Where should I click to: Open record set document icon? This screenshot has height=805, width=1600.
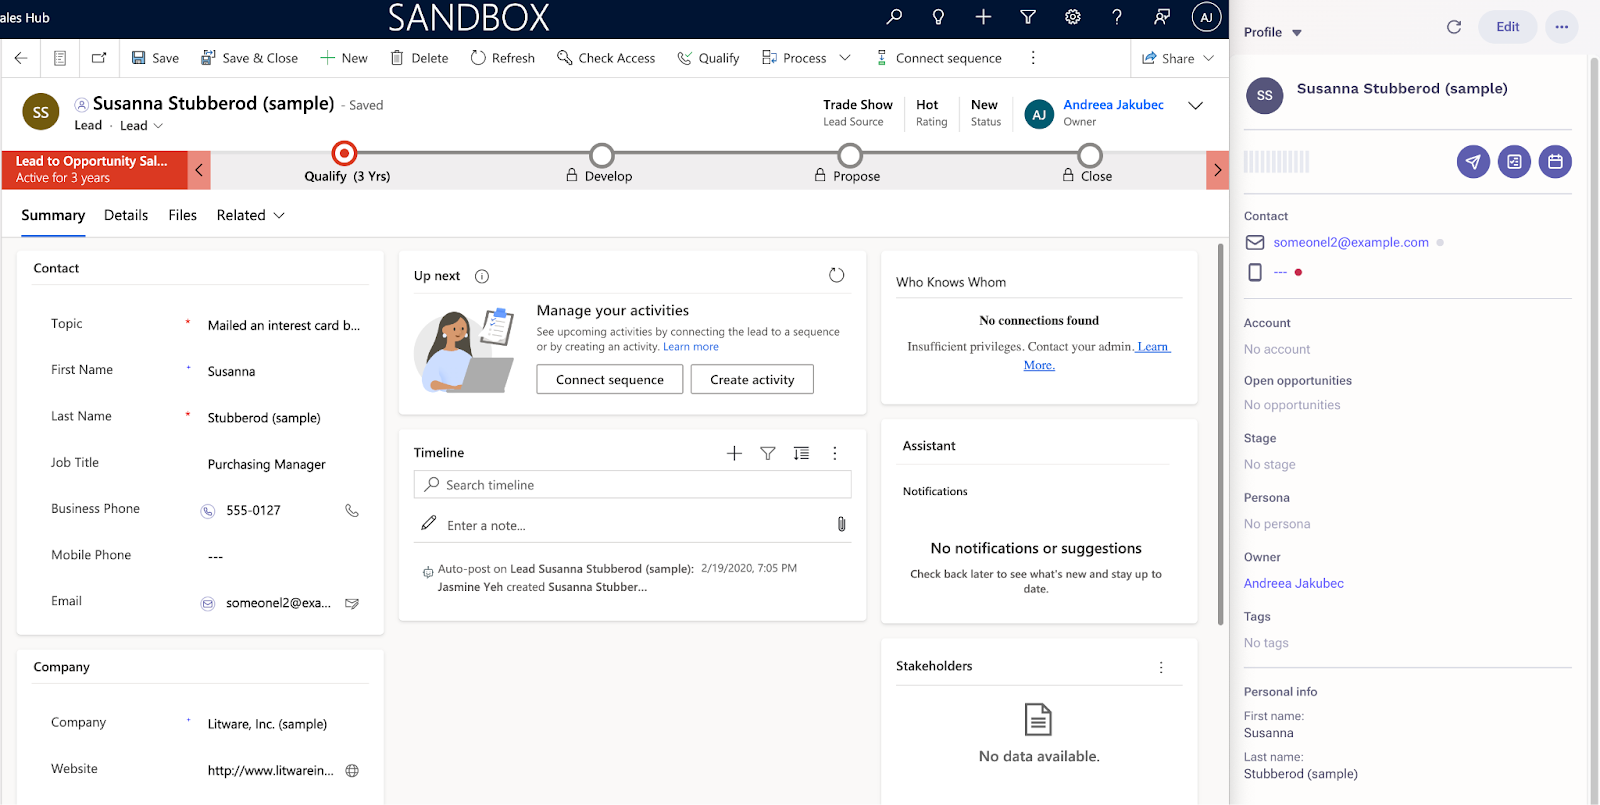[60, 58]
